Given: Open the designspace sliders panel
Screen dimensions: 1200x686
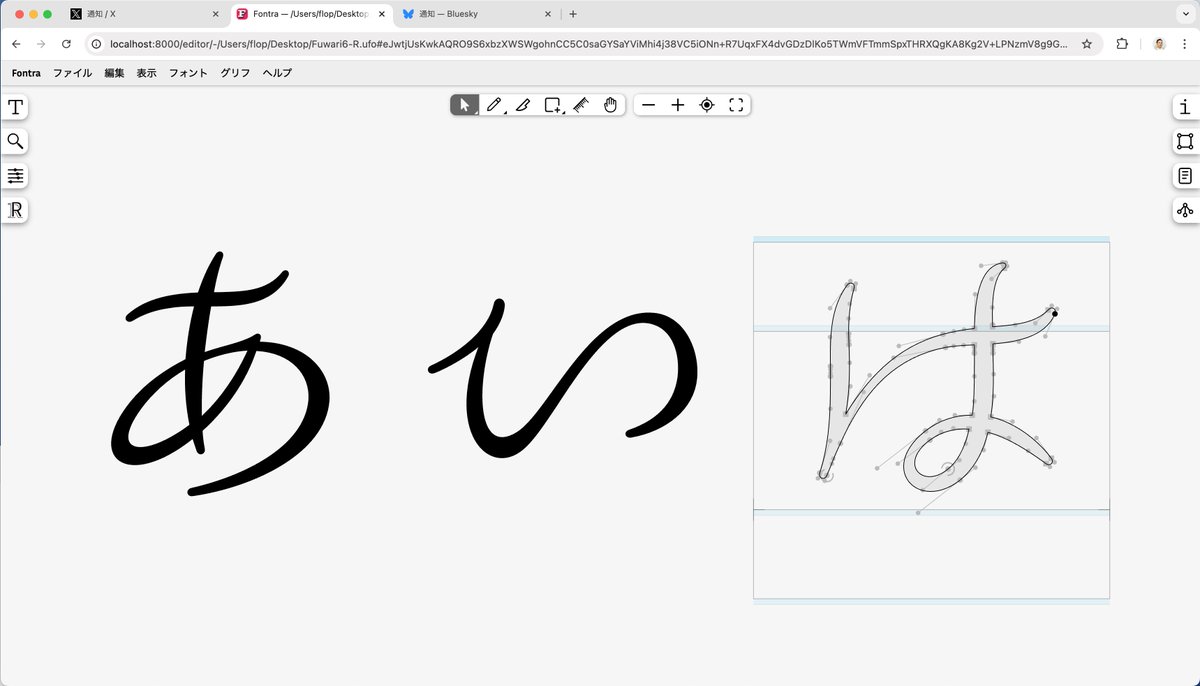Looking at the screenshot, I should click(x=15, y=176).
